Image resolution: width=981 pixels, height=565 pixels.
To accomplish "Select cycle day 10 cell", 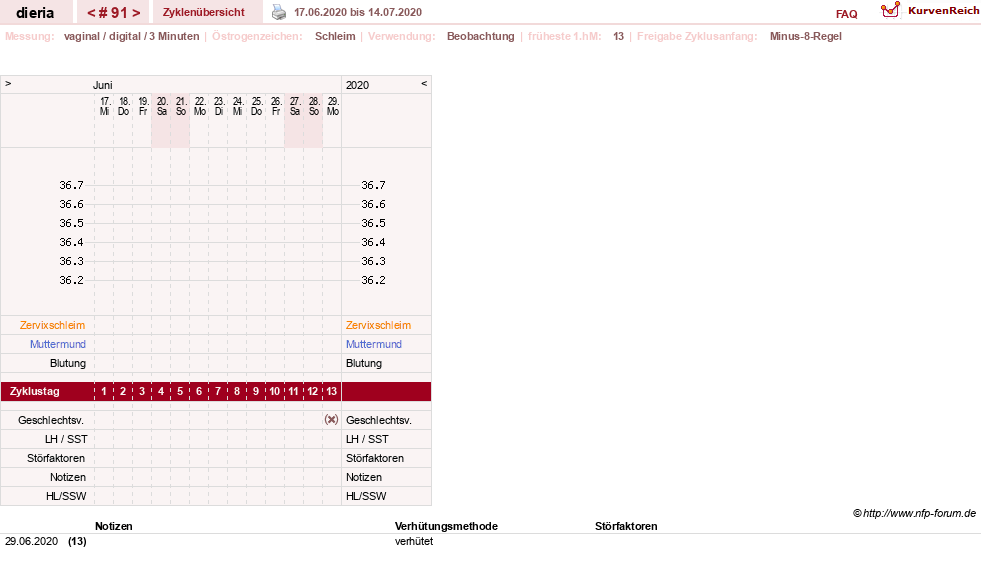I will (275, 391).
